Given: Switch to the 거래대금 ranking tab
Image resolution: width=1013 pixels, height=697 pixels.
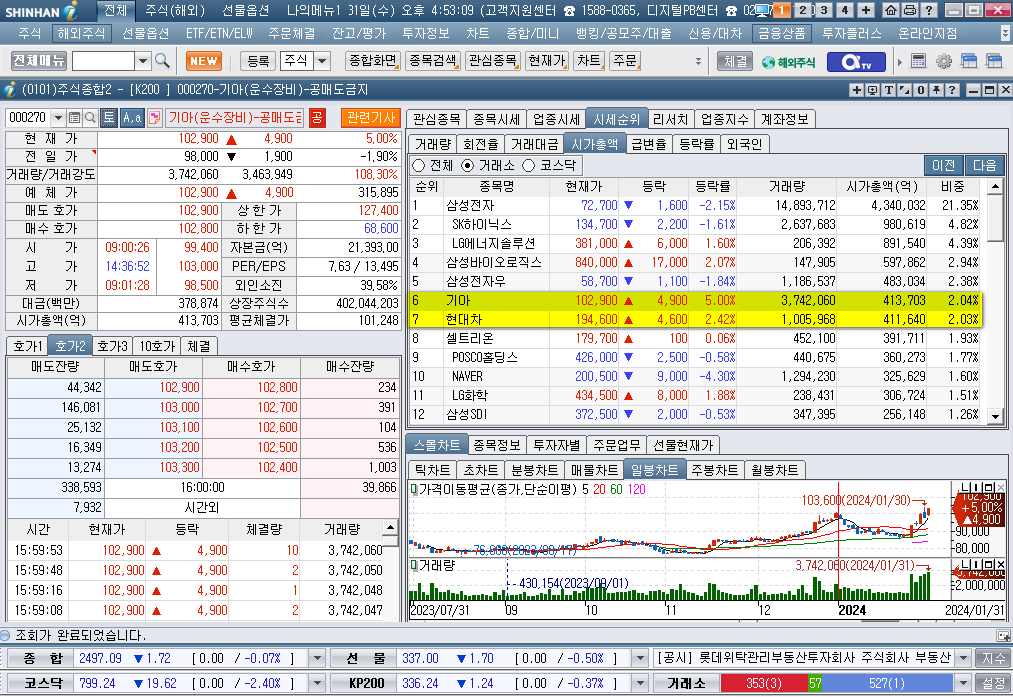Looking at the screenshot, I should click(x=534, y=144).
